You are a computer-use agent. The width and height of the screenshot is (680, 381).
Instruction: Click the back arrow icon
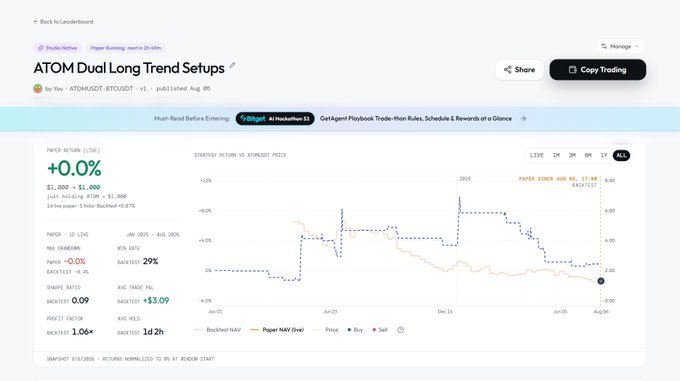[x=36, y=22]
